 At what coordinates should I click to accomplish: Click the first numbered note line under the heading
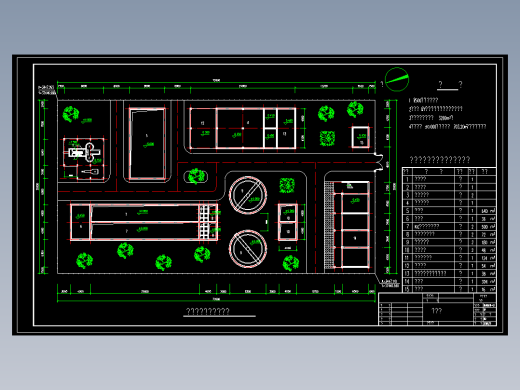(x=424, y=100)
